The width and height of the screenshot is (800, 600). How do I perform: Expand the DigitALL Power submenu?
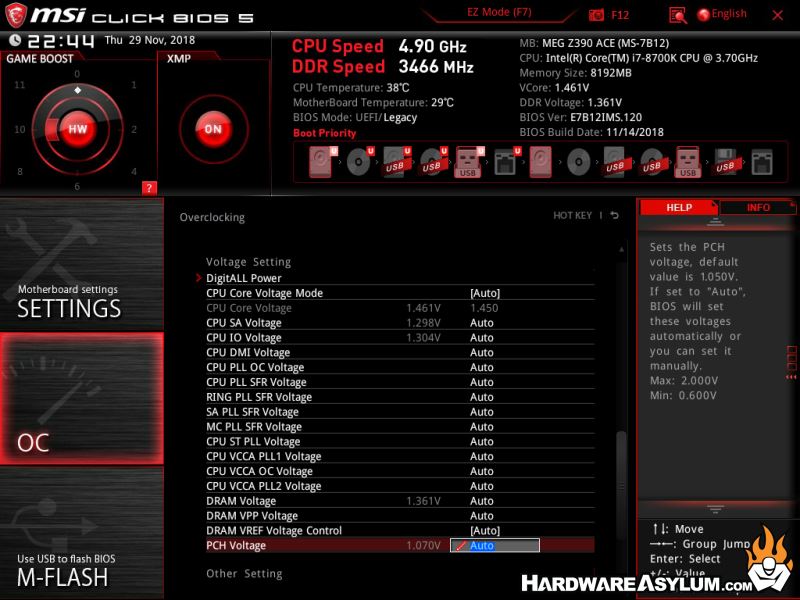244,278
